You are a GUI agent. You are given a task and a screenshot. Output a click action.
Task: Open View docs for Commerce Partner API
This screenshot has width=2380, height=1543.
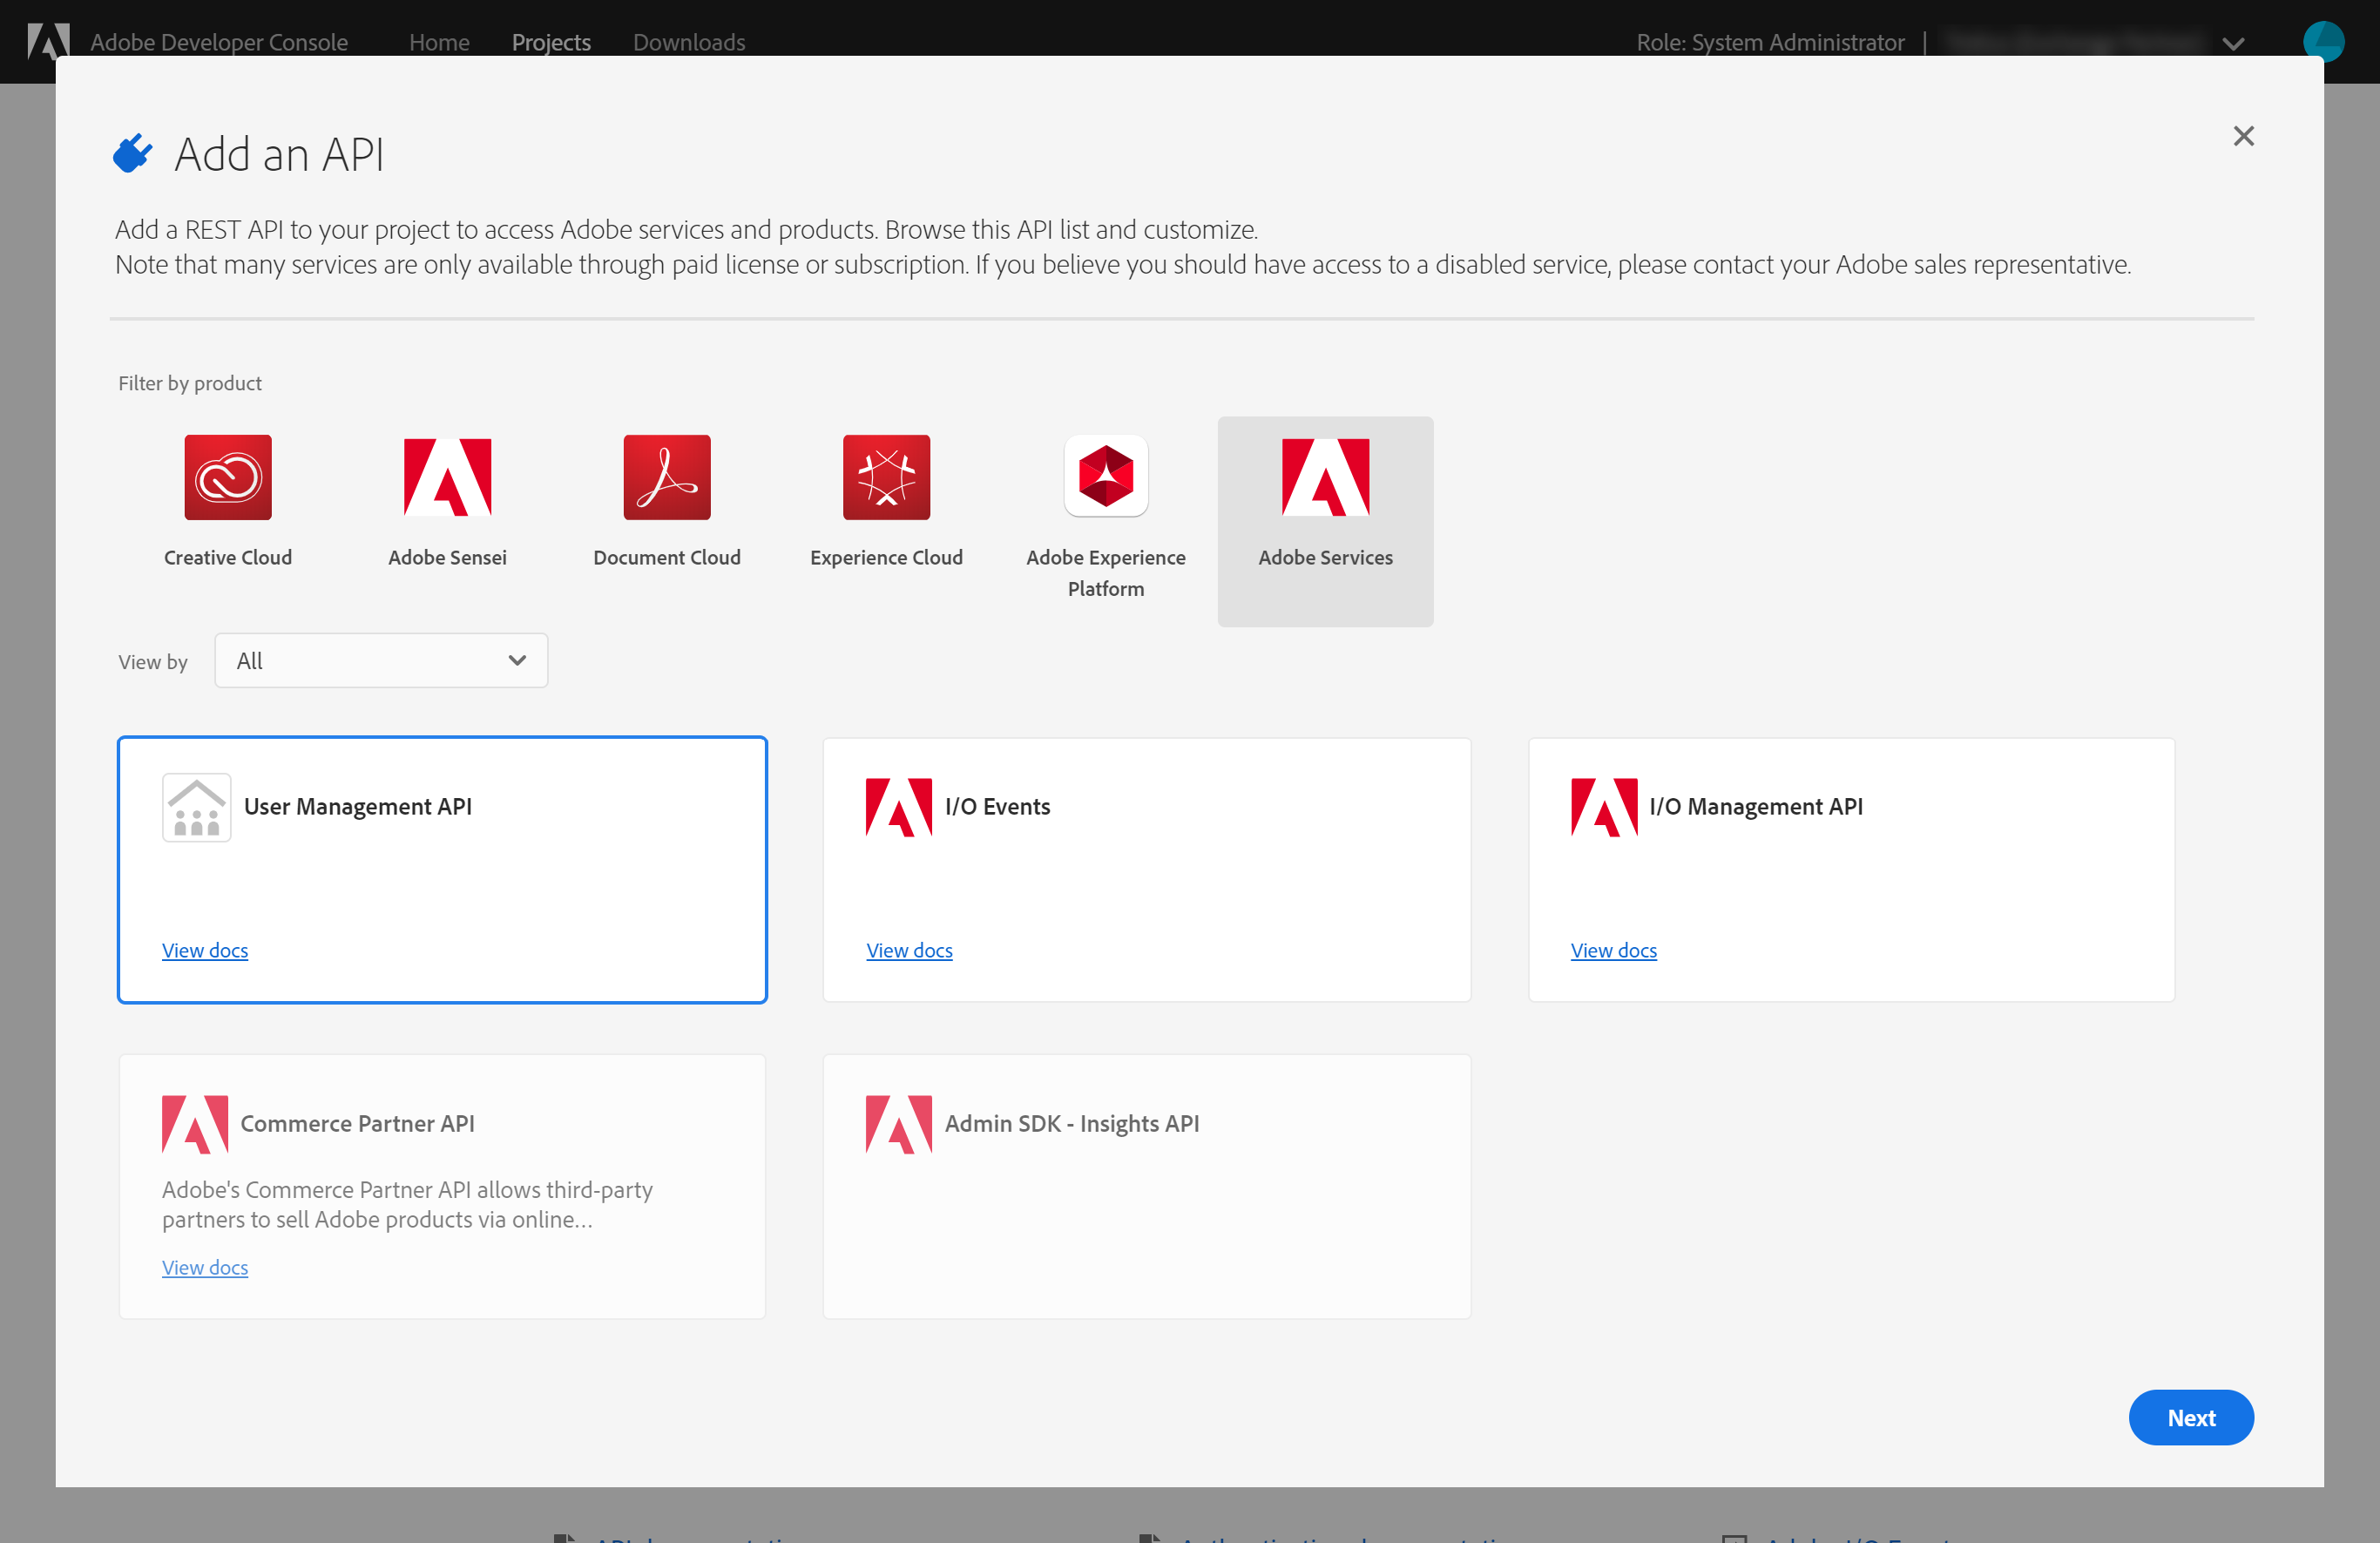point(205,1267)
